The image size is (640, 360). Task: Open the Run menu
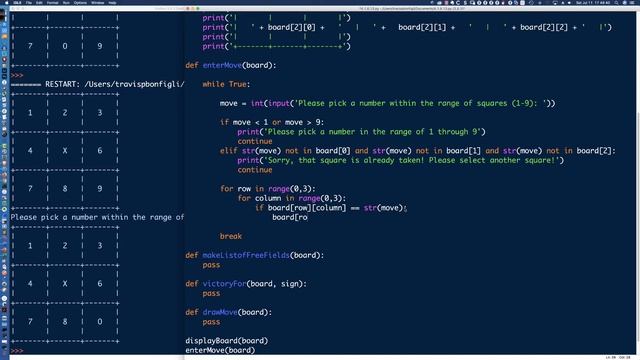tap(66, 2)
